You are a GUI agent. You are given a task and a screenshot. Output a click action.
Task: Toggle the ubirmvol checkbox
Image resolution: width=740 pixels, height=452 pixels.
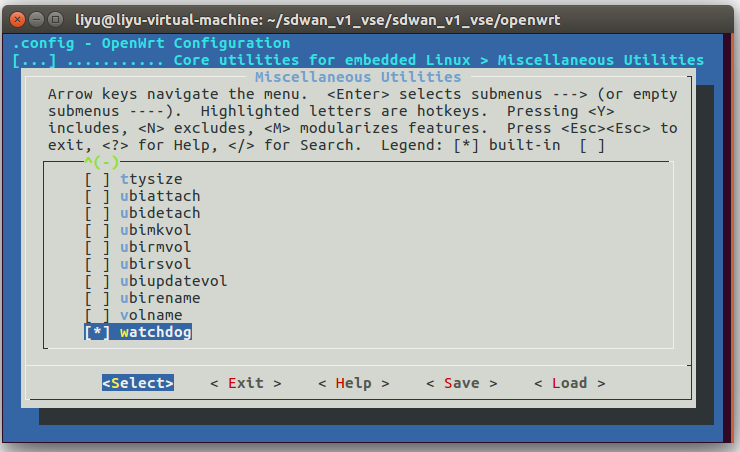(97, 247)
